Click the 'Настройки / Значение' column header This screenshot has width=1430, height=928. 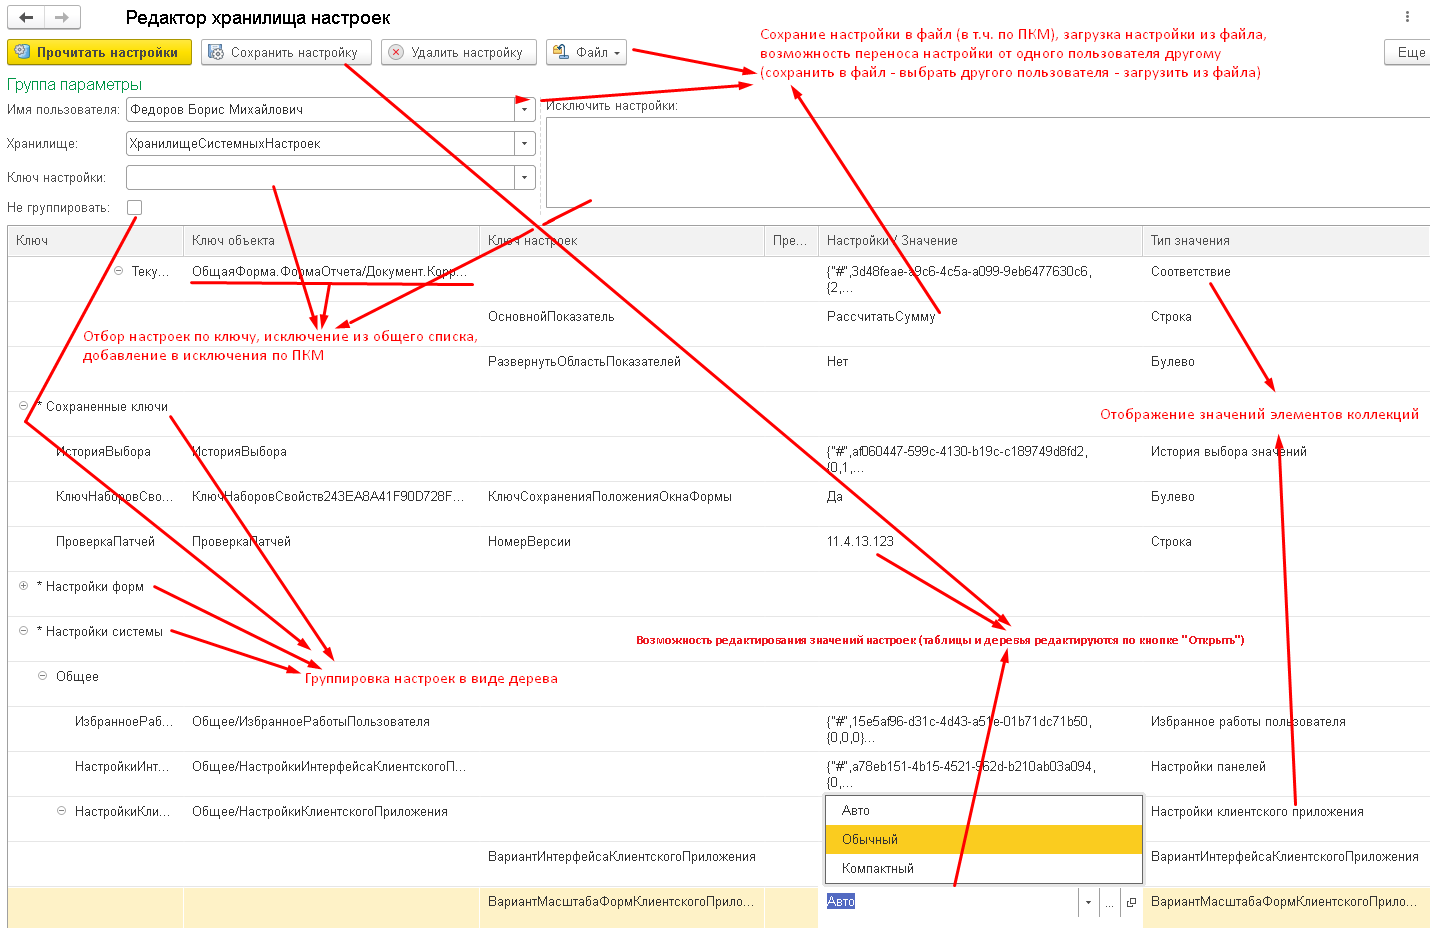point(980,240)
